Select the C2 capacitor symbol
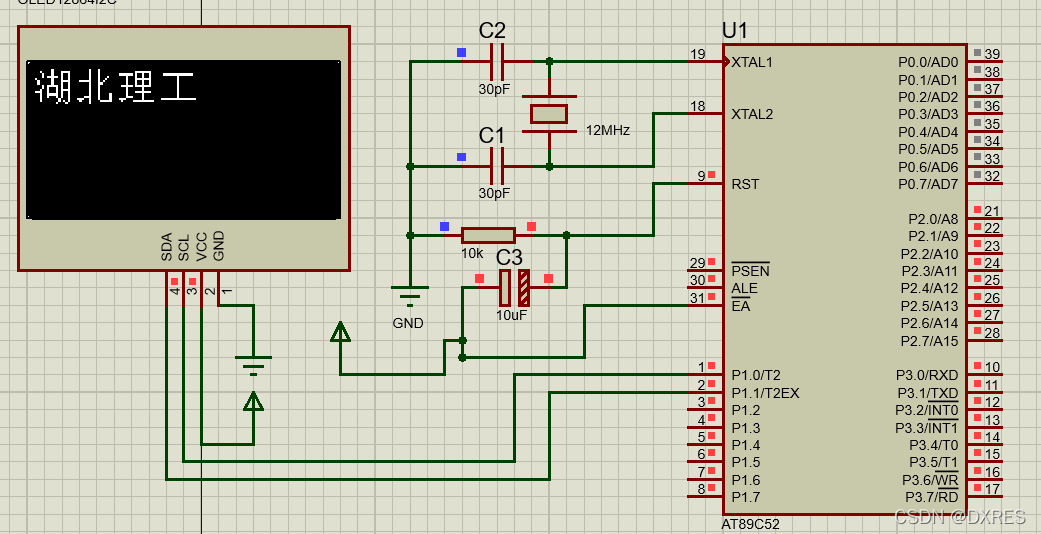 pos(497,62)
